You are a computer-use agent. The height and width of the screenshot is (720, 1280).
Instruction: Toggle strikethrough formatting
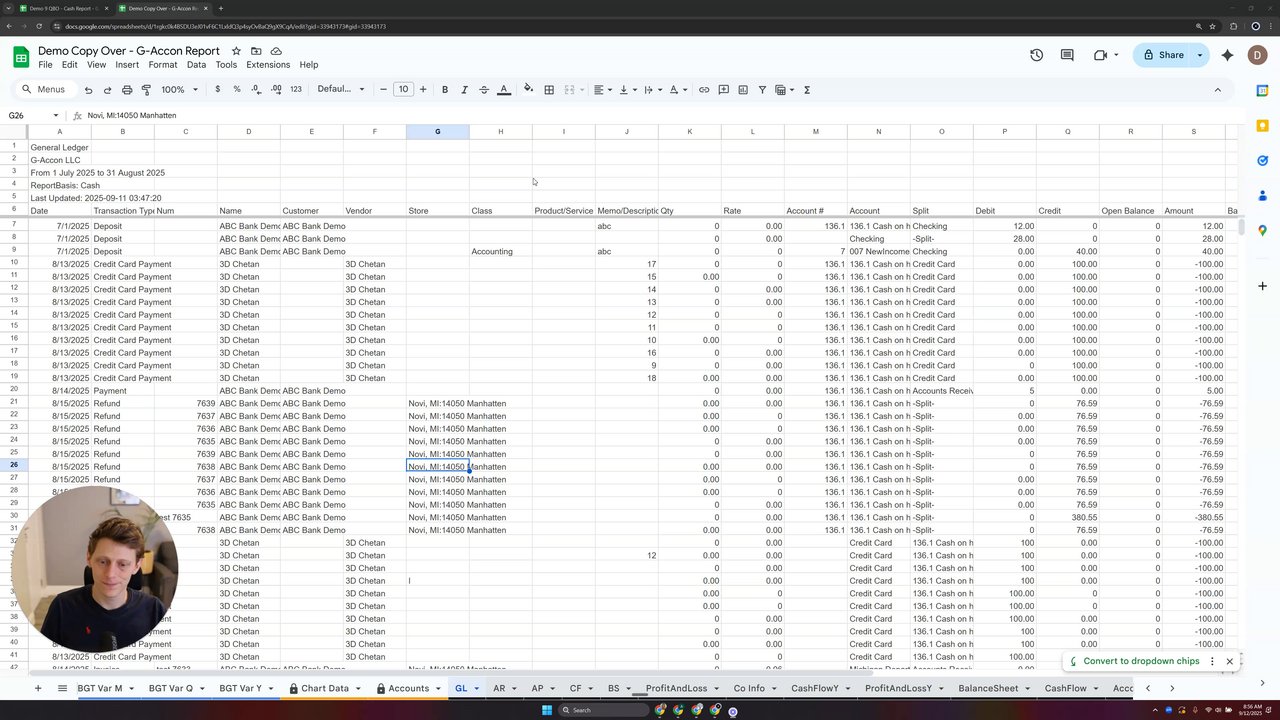pyautogui.click(x=484, y=90)
